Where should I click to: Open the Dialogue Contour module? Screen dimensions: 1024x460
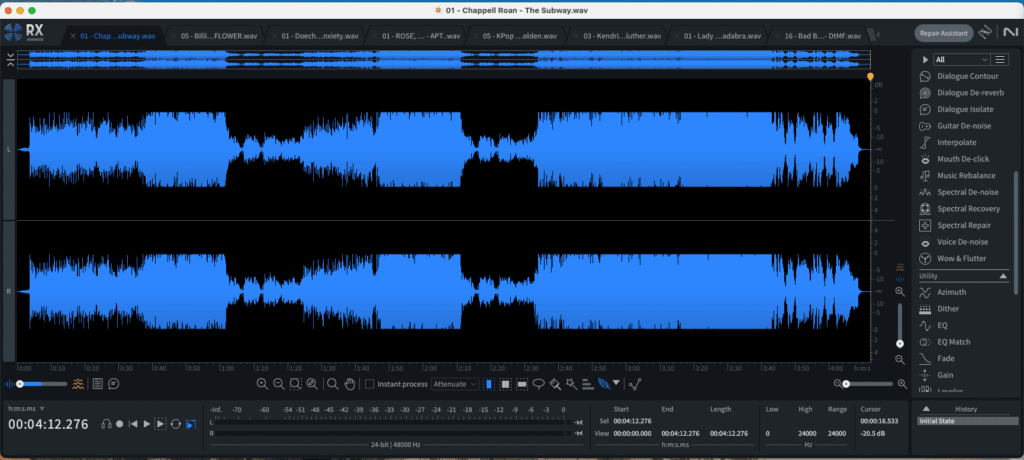click(958, 76)
